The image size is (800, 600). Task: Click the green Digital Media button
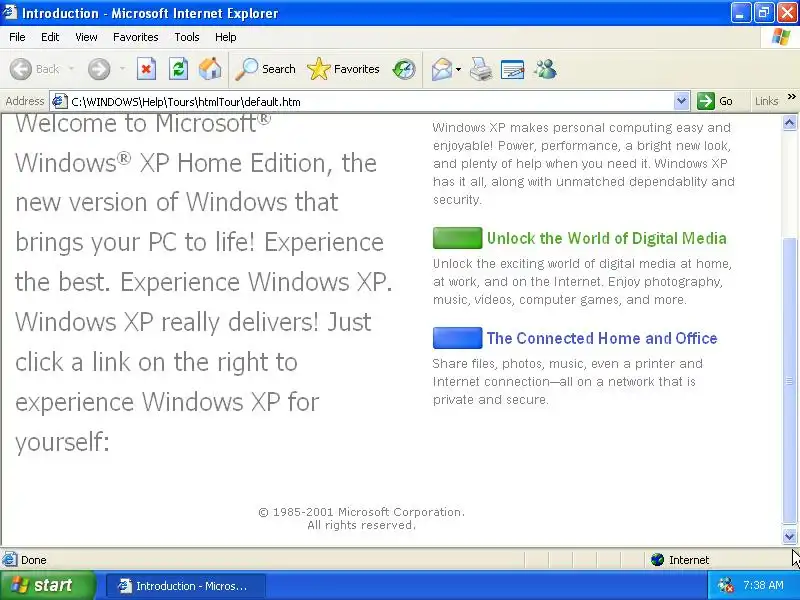click(457, 238)
